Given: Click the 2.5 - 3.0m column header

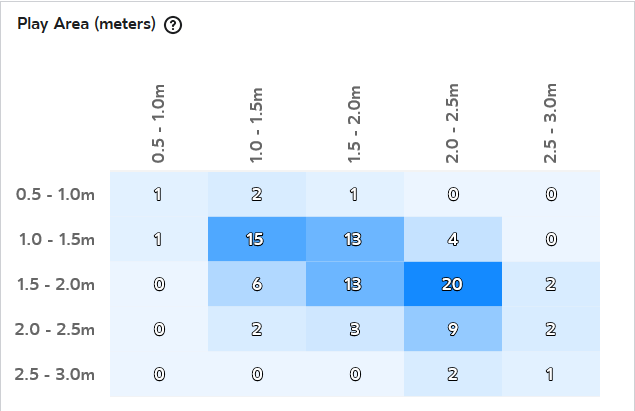Looking at the screenshot, I should point(550,123).
